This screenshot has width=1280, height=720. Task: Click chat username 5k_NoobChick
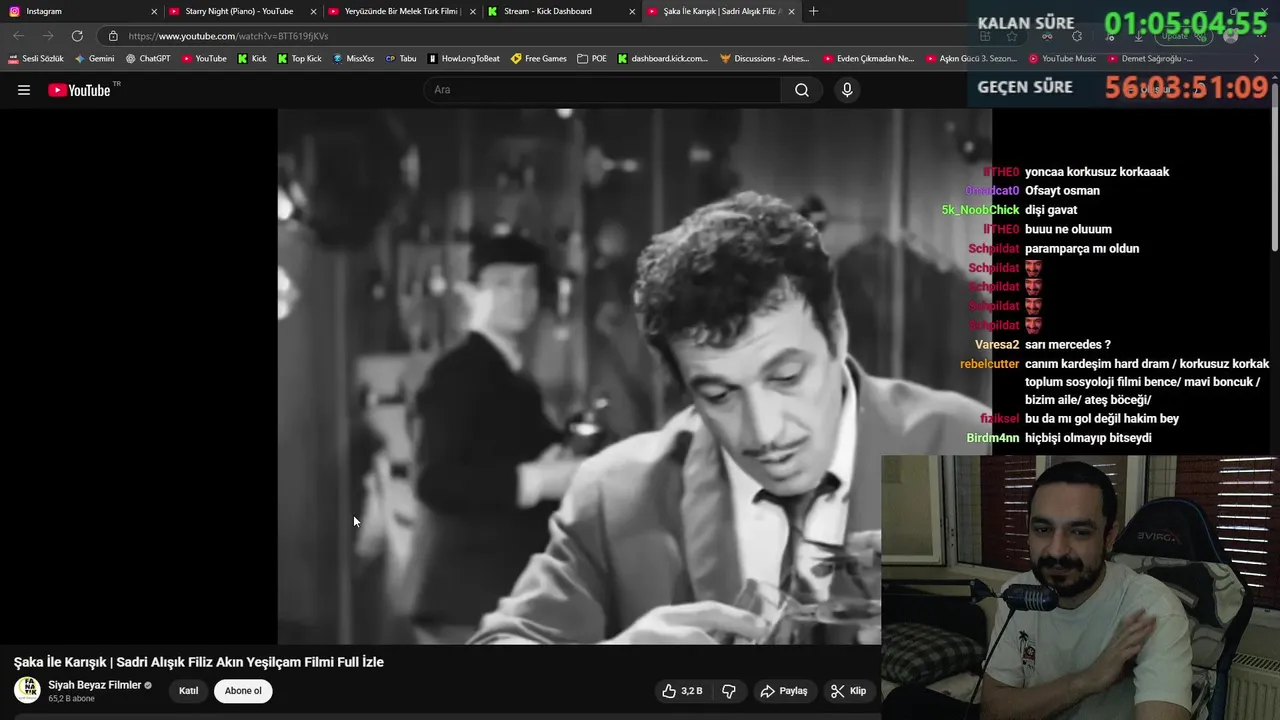pyautogui.click(x=980, y=210)
